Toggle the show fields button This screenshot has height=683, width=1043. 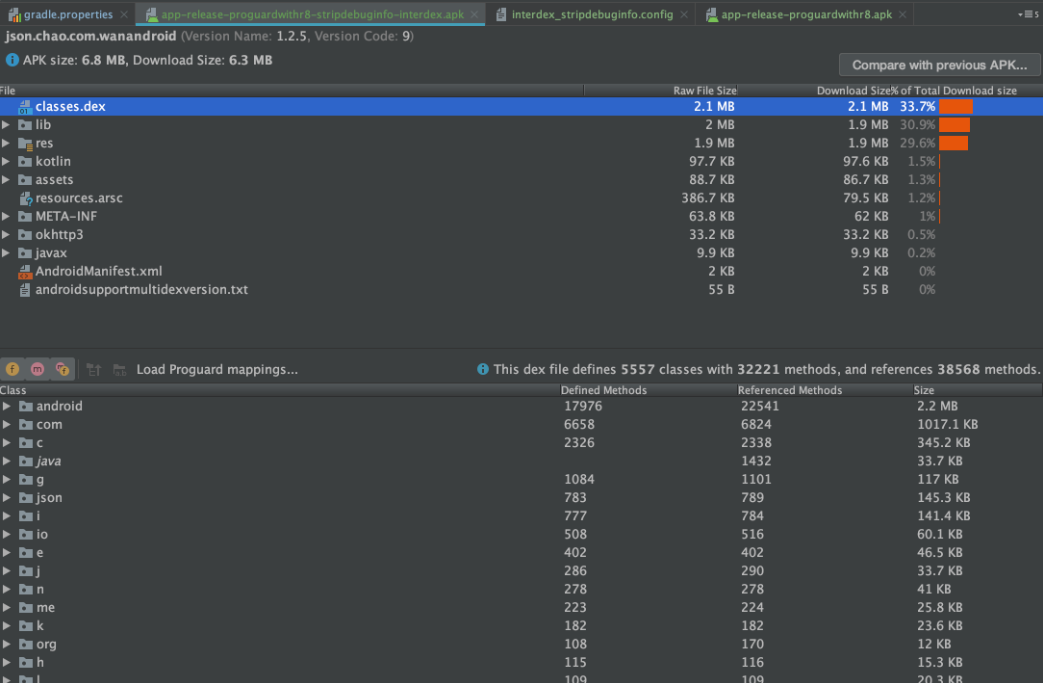[x=12, y=369]
